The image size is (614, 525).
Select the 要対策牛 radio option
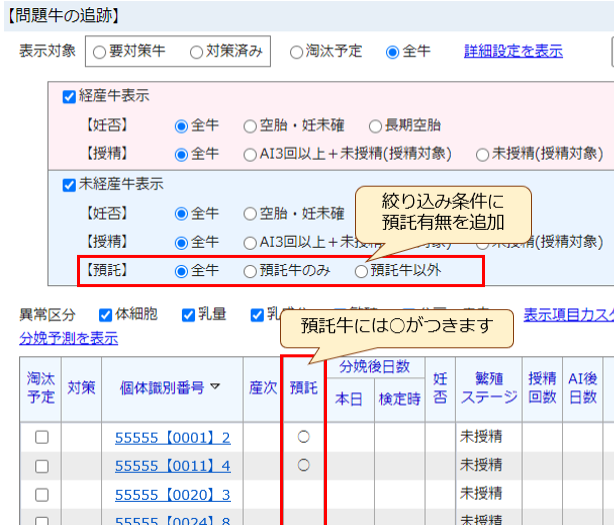99,52
